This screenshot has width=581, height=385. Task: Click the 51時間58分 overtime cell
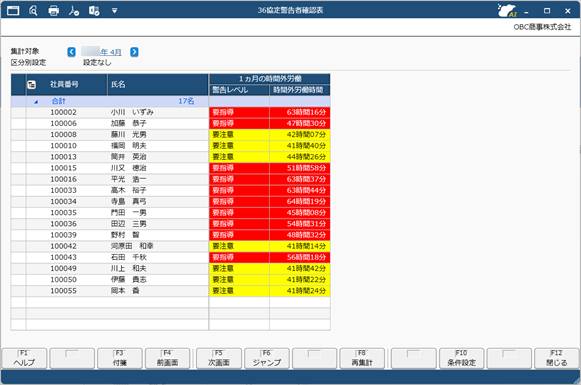click(x=300, y=168)
